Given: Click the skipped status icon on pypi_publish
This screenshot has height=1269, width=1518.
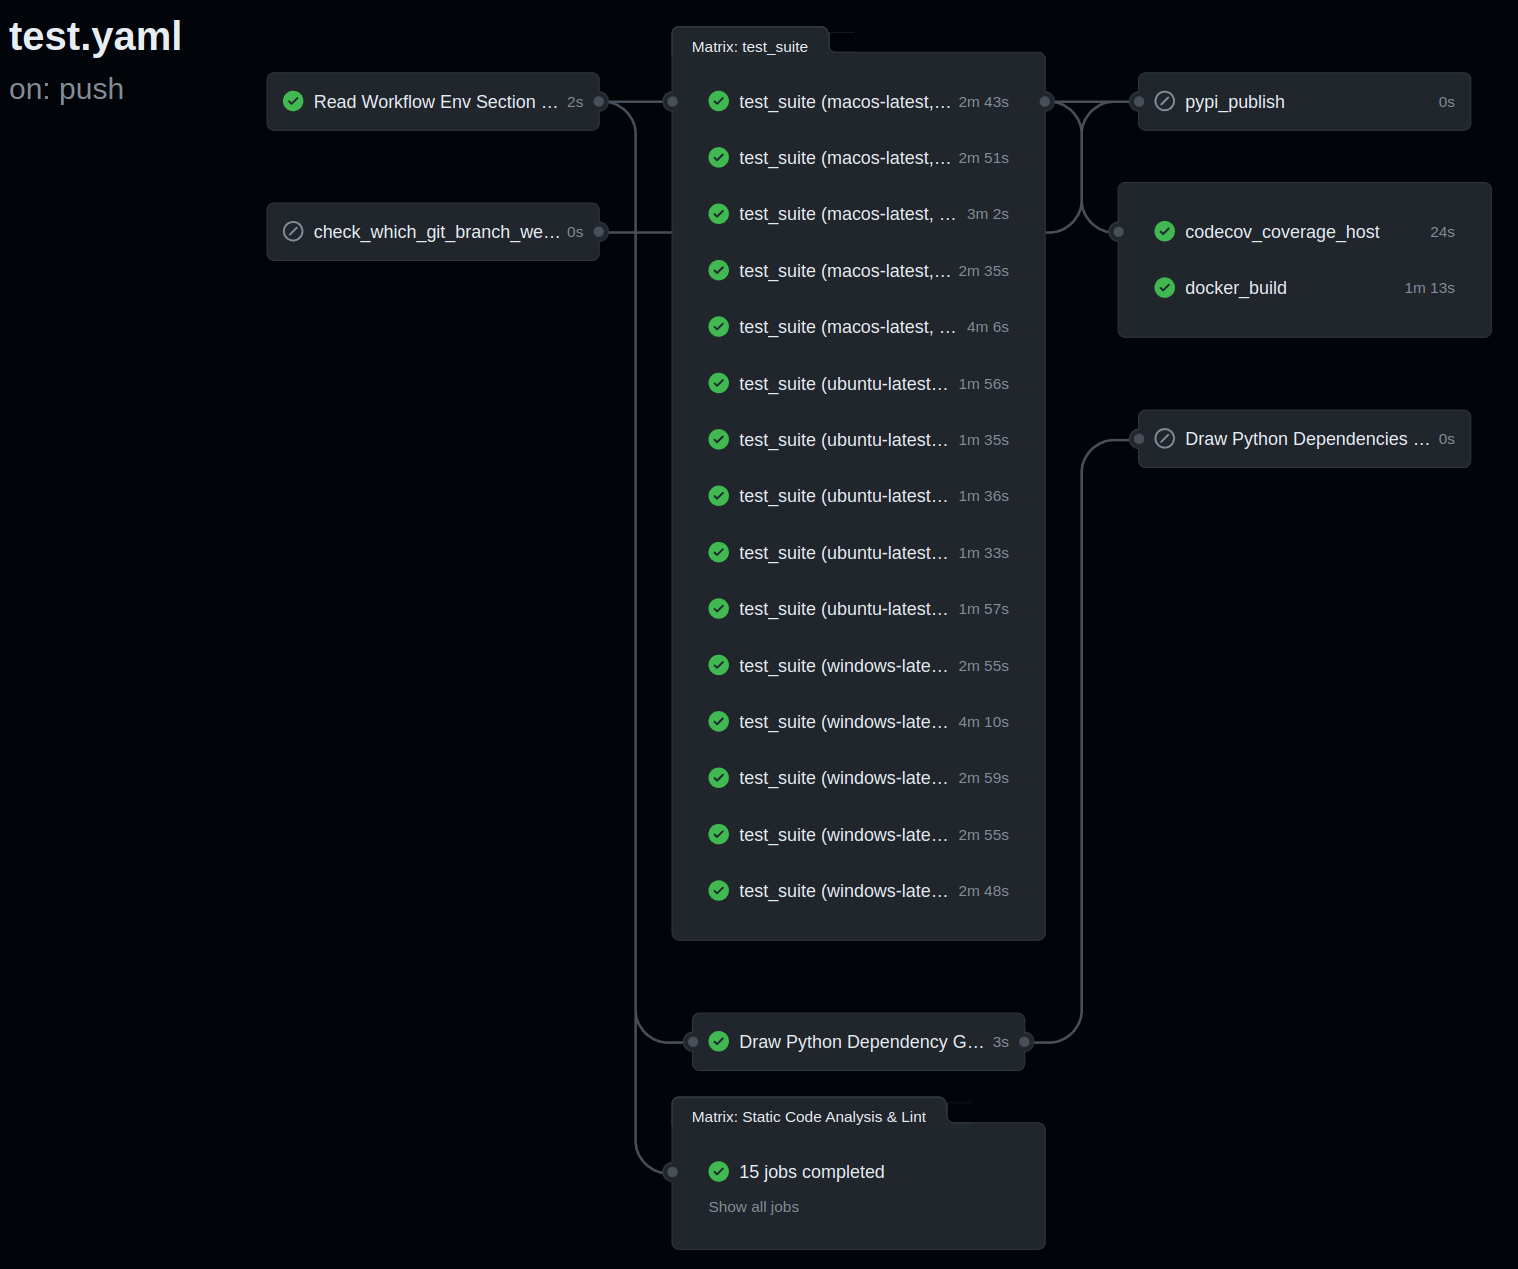Looking at the screenshot, I should [x=1164, y=101].
